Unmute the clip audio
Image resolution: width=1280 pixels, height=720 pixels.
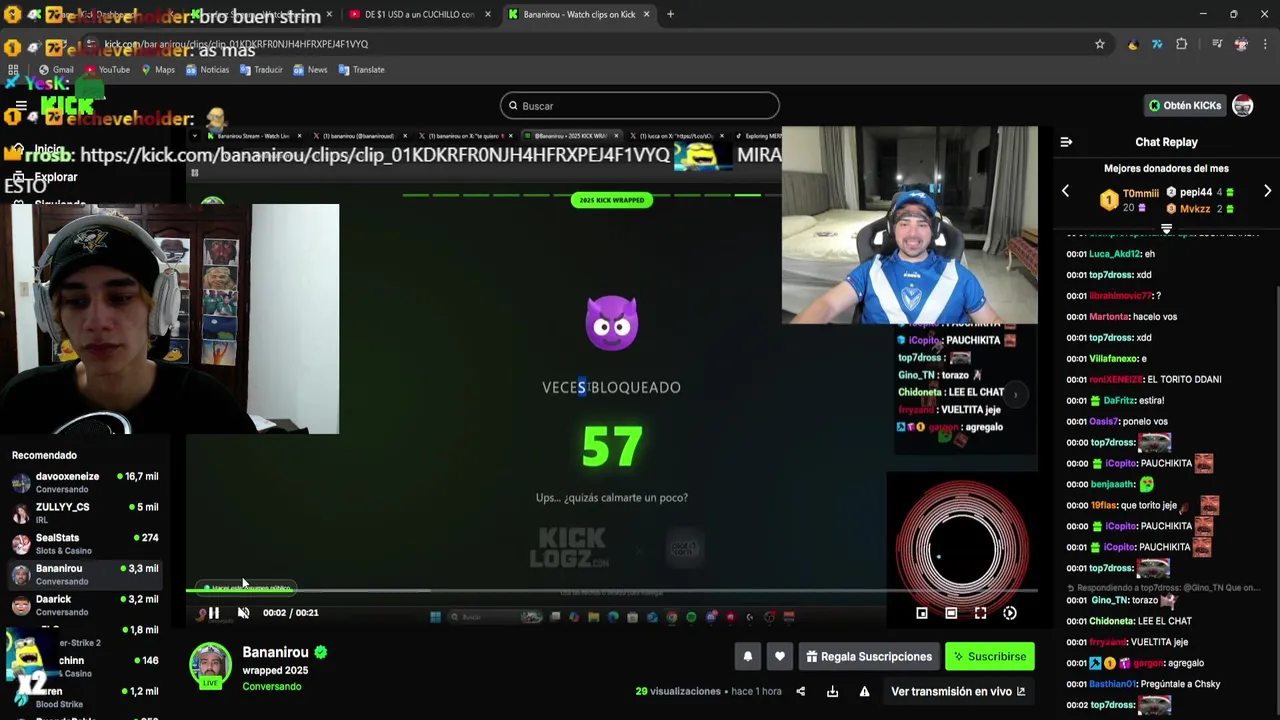243,613
